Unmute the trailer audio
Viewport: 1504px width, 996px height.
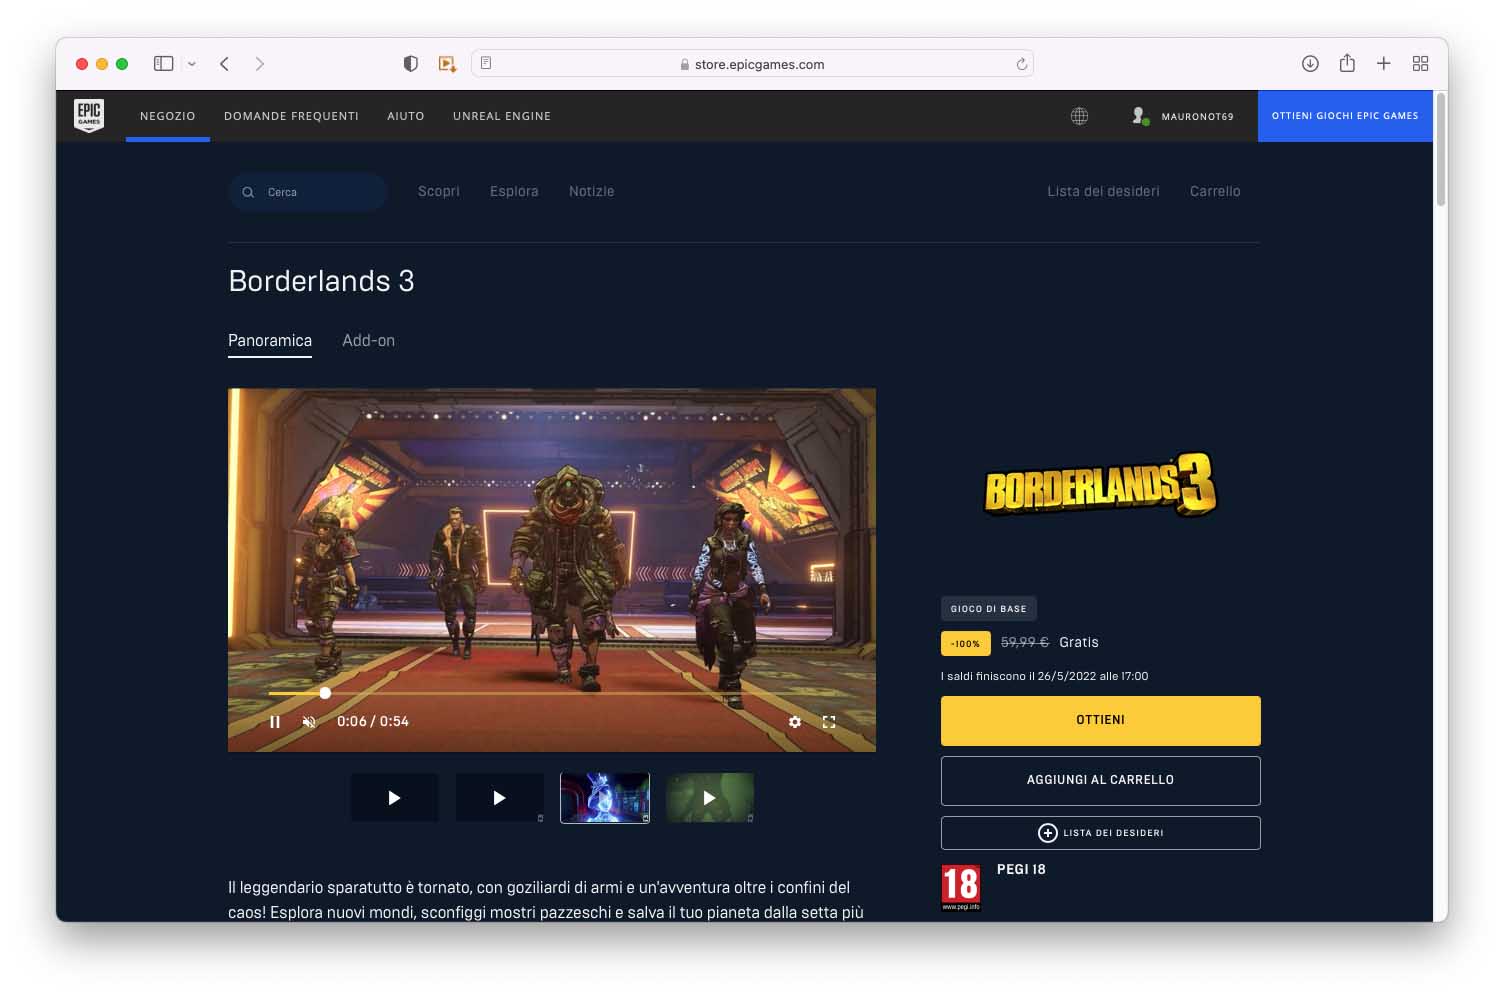click(309, 722)
